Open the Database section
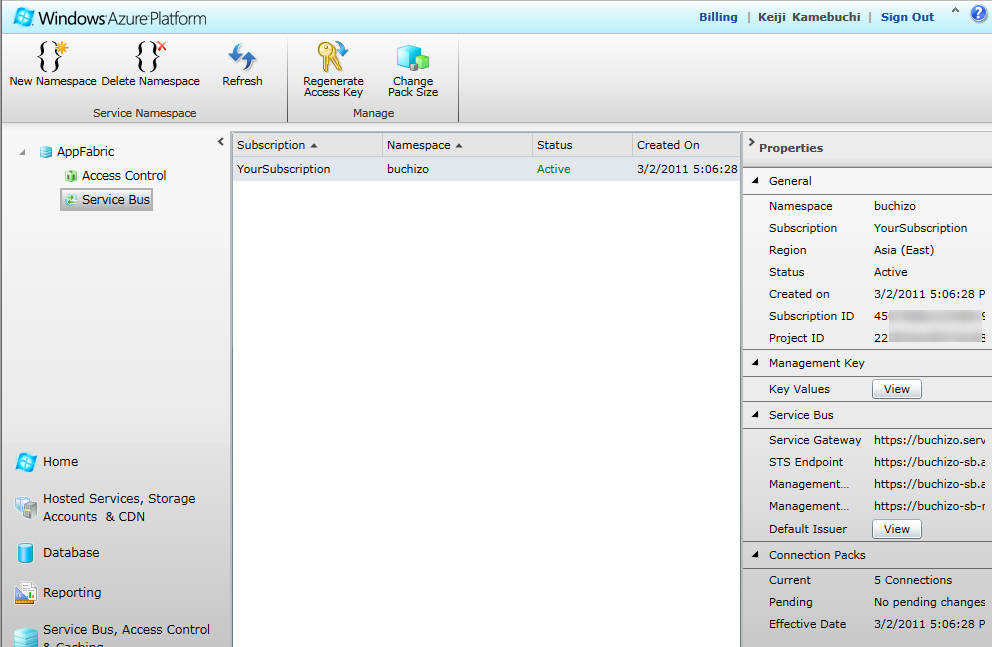The height and width of the screenshot is (647, 992). (70, 553)
